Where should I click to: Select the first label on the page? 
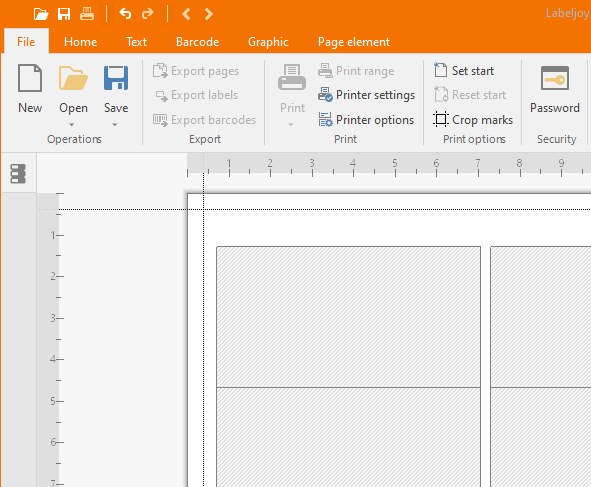[x=348, y=317]
